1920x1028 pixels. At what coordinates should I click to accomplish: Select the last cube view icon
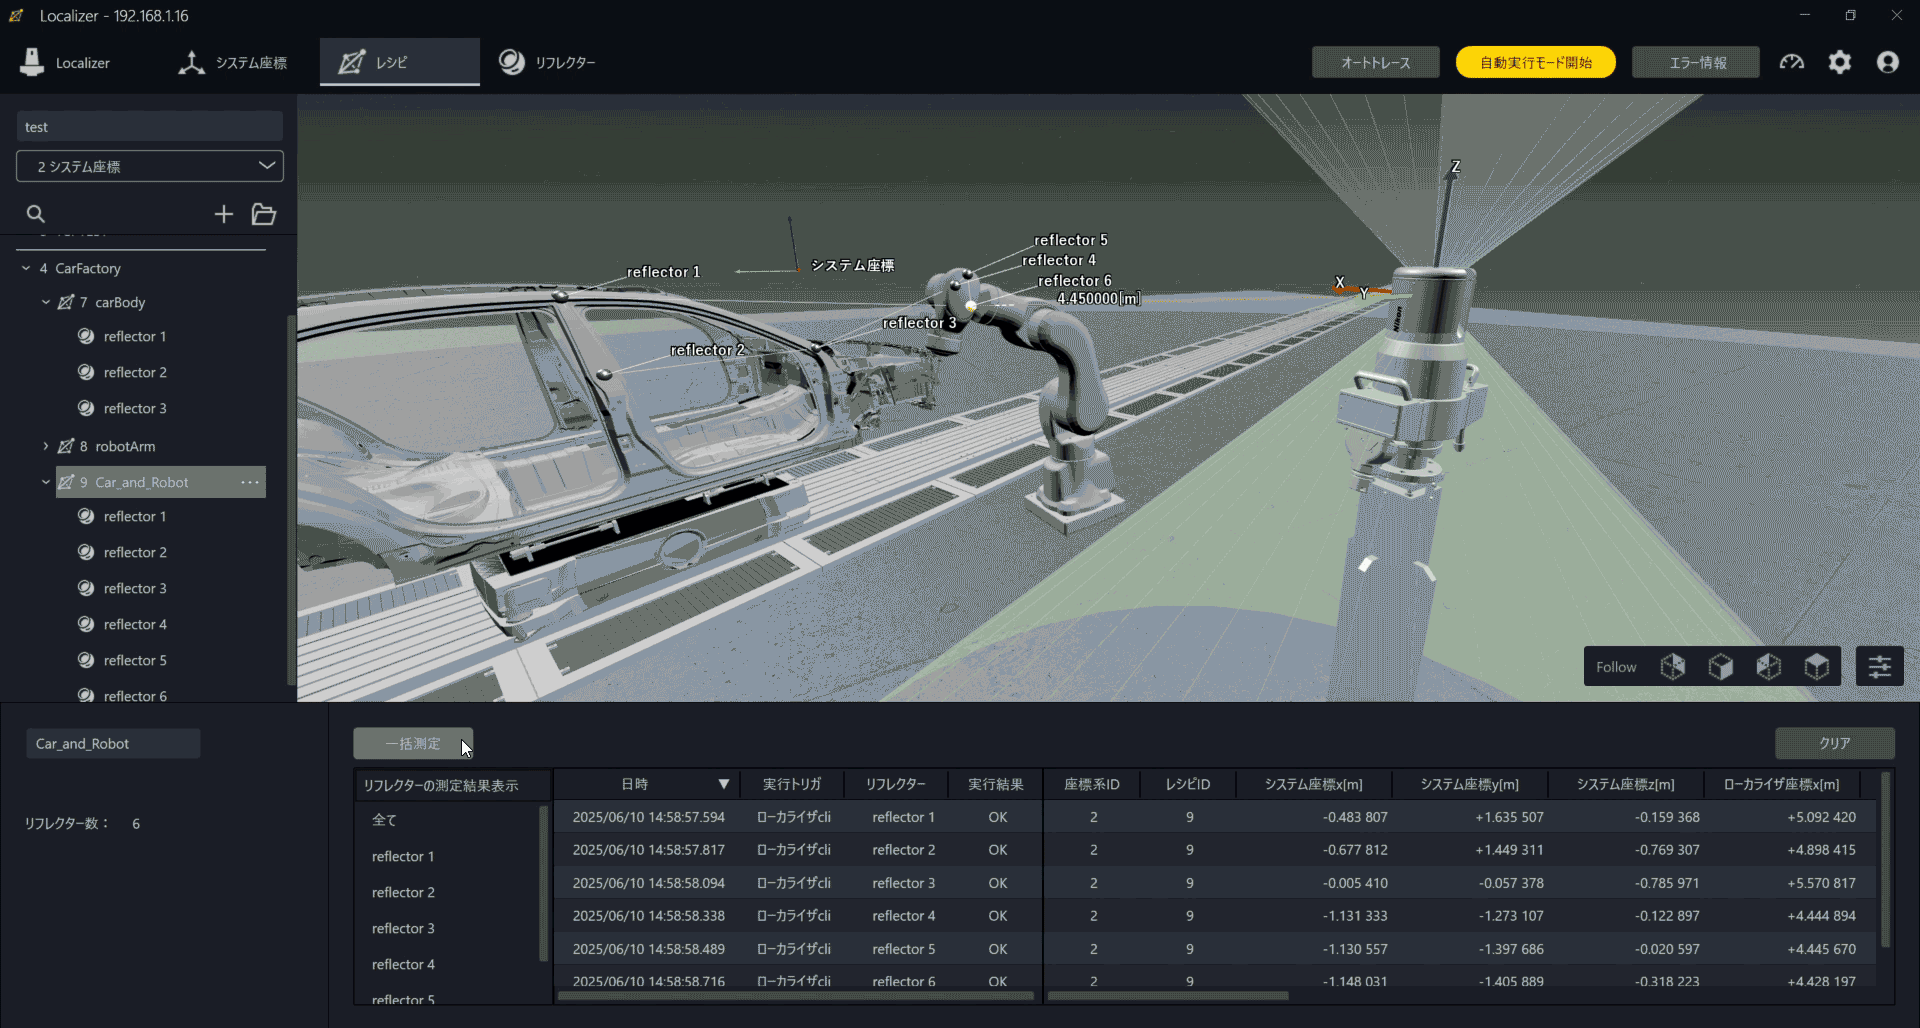pos(1817,667)
